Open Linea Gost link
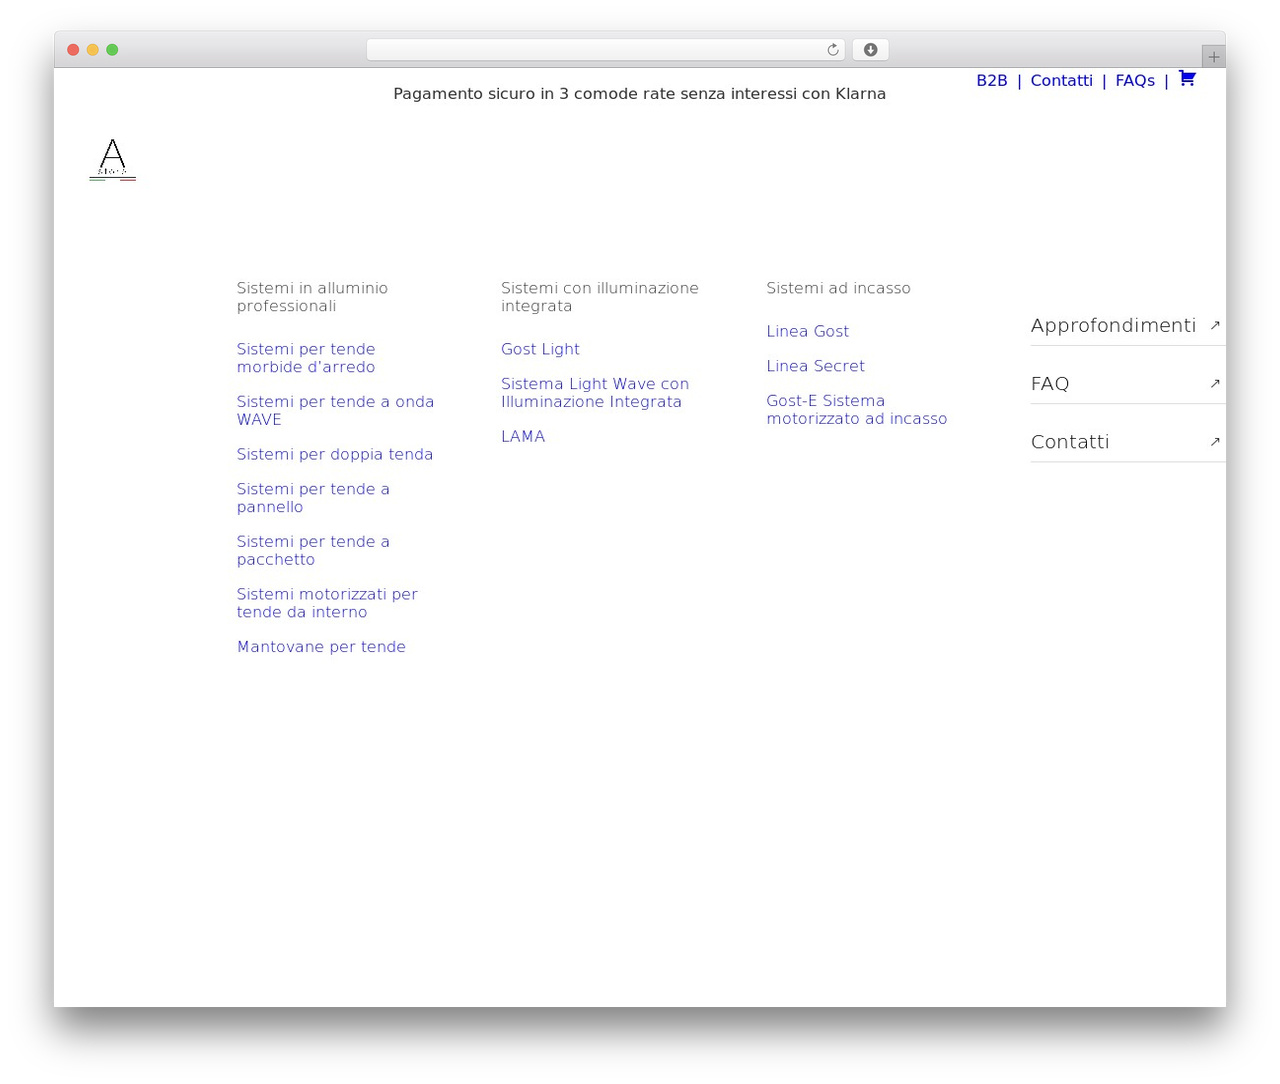Screen dimensions: 1280x1084 [807, 331]
